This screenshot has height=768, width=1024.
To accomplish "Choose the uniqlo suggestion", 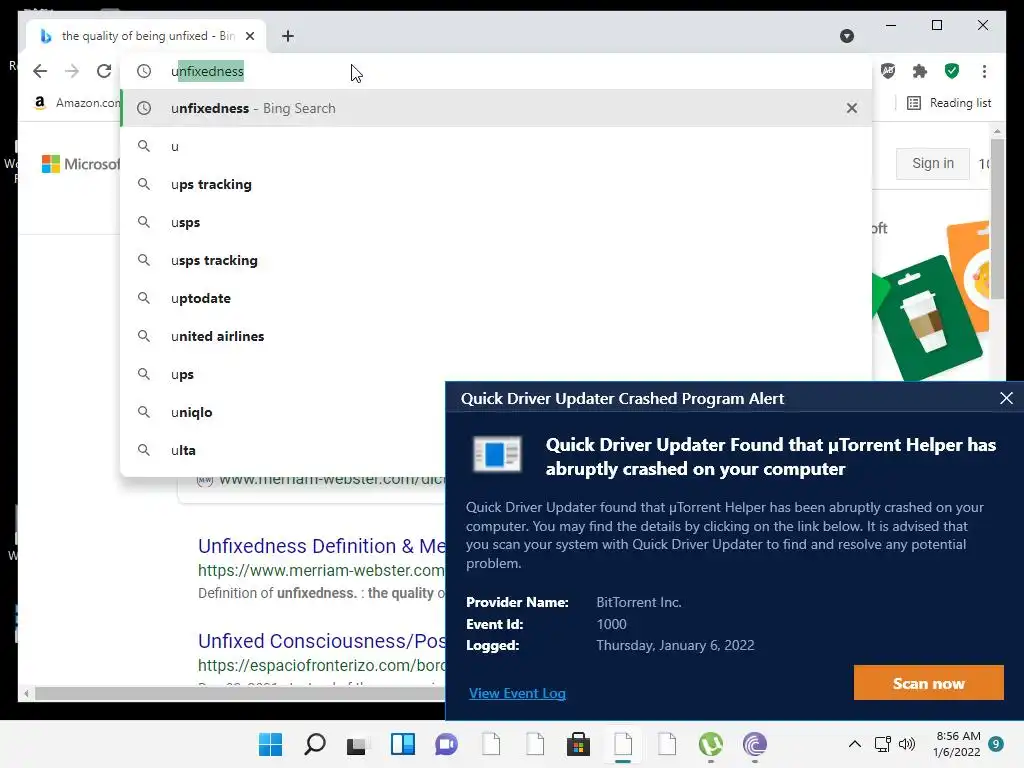I will (283, 412).
